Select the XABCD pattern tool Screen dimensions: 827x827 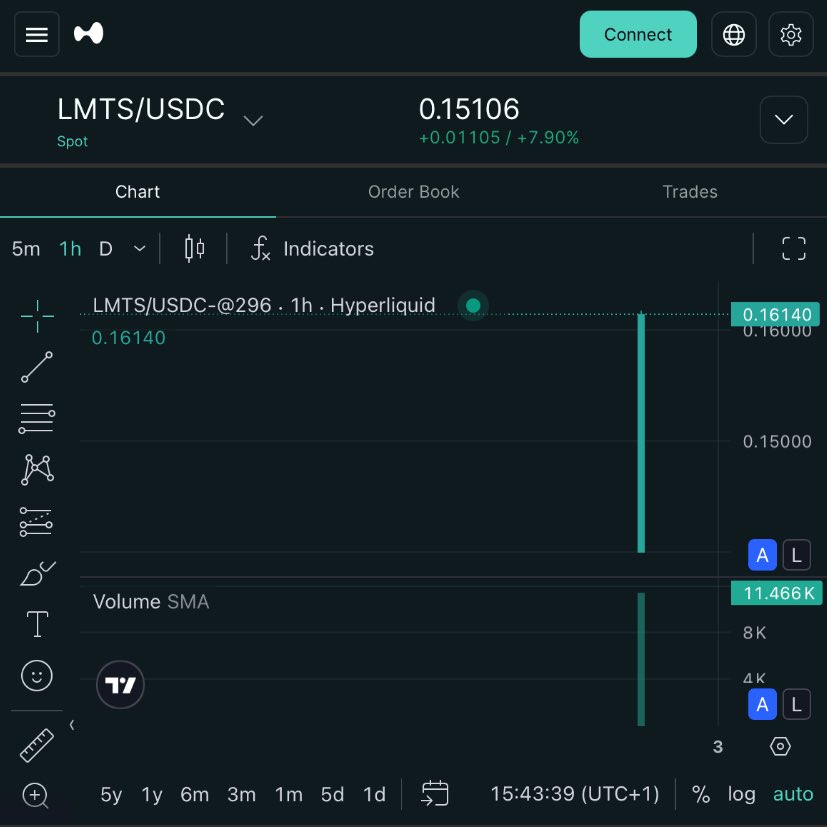[37, 469]
